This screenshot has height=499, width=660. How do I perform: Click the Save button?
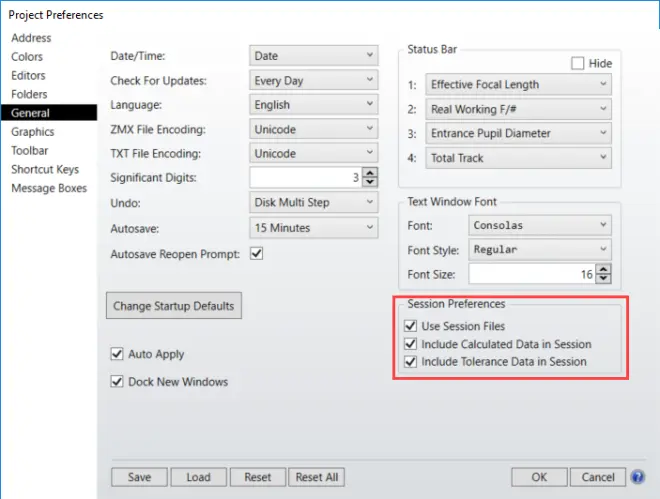tap(139, 477)
